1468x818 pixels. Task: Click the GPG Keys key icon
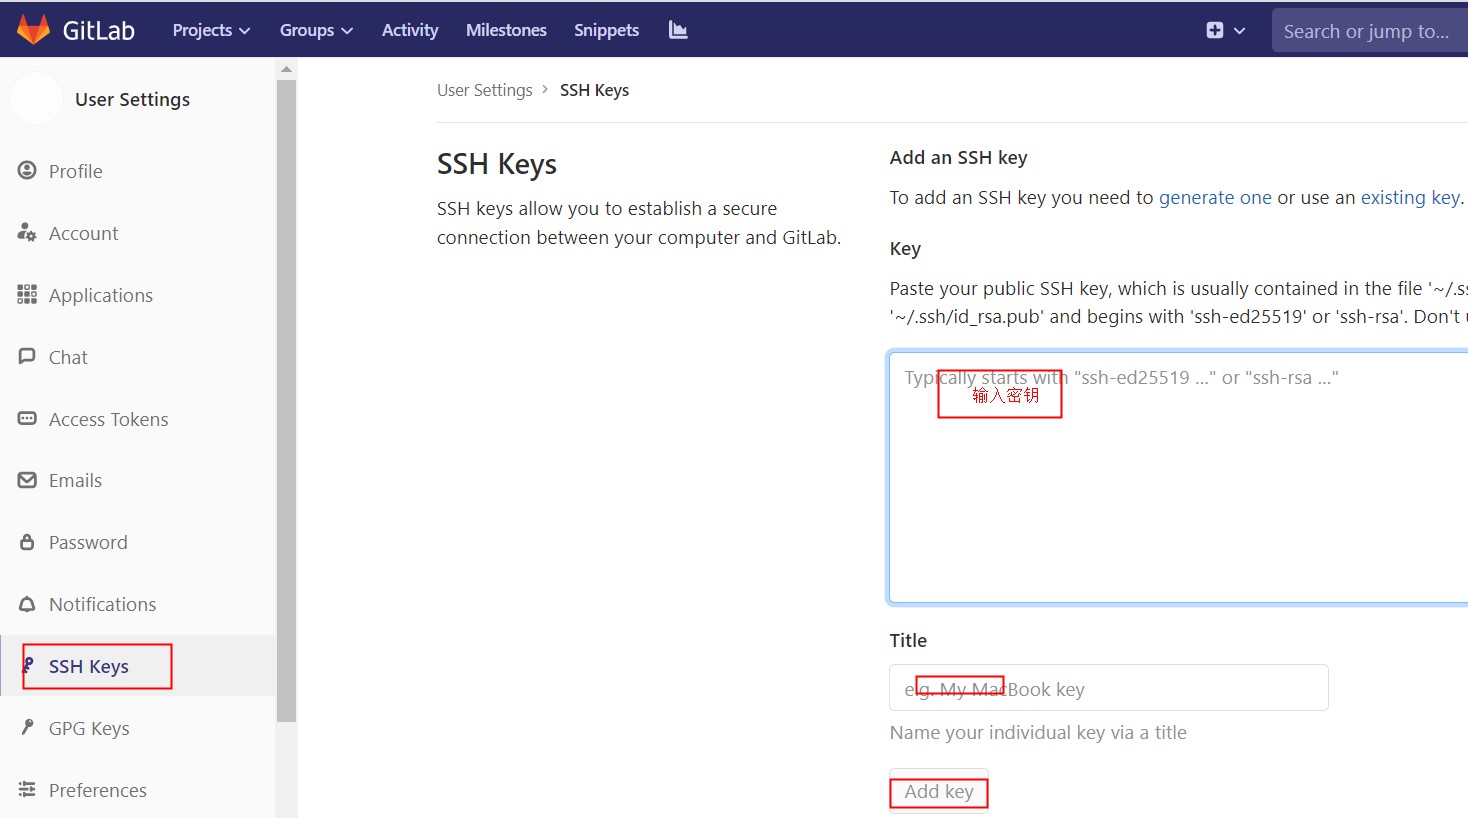28,728
